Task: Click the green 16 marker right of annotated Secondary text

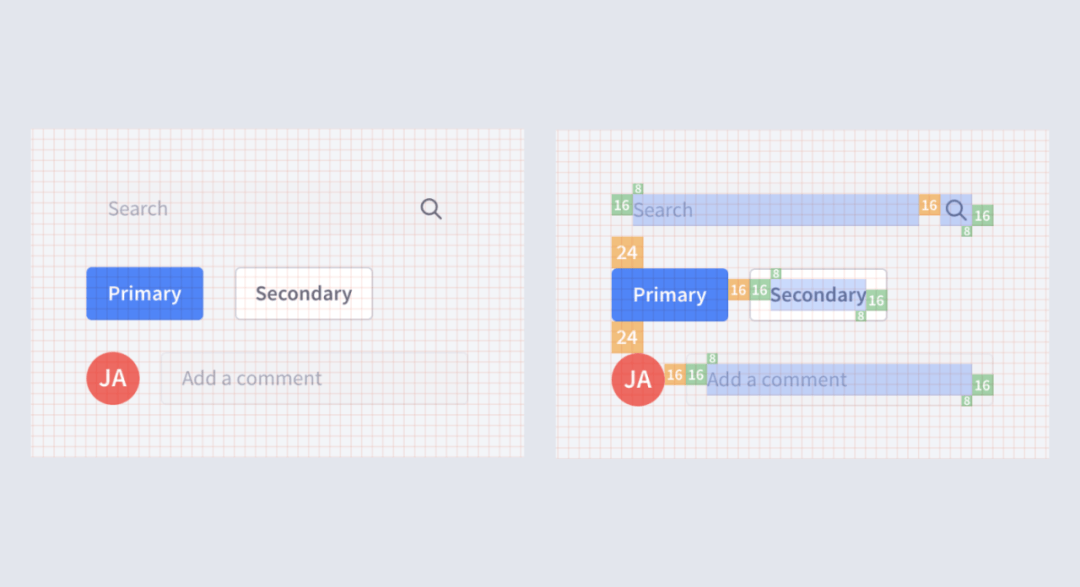Action: click(876, 300)
